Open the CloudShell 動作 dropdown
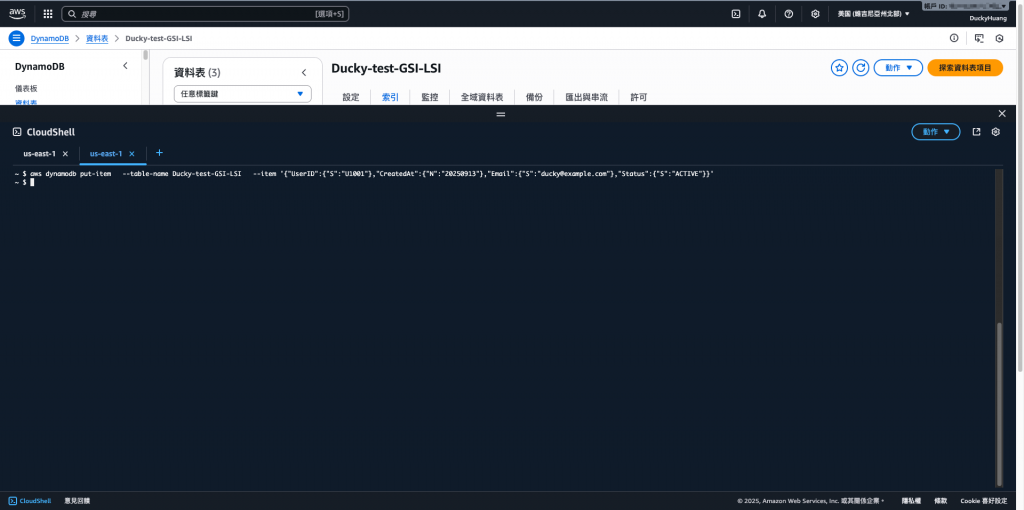 [x=936, y=132]
